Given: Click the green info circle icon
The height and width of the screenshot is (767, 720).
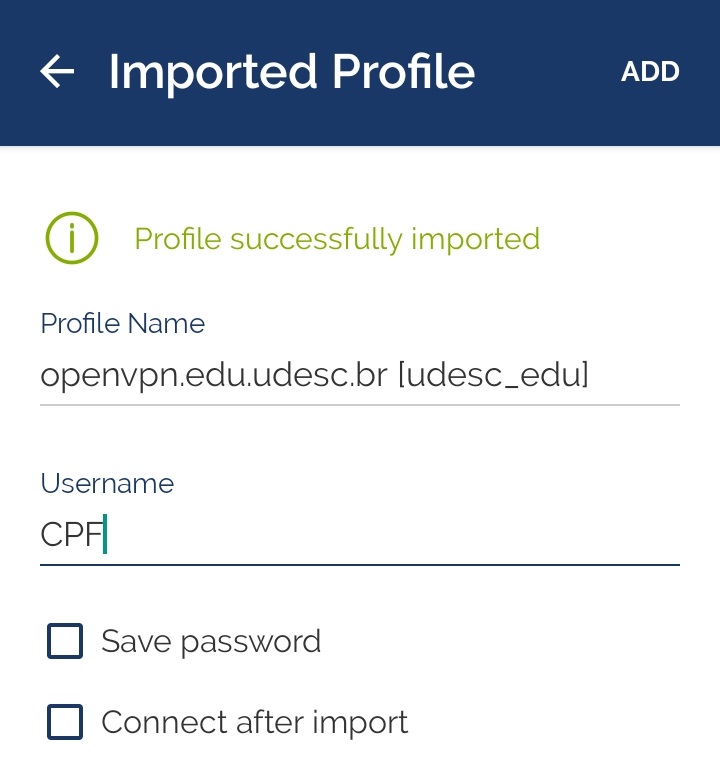Looking at the screenshot, I should pyautogui.click(x=72, y=238).
